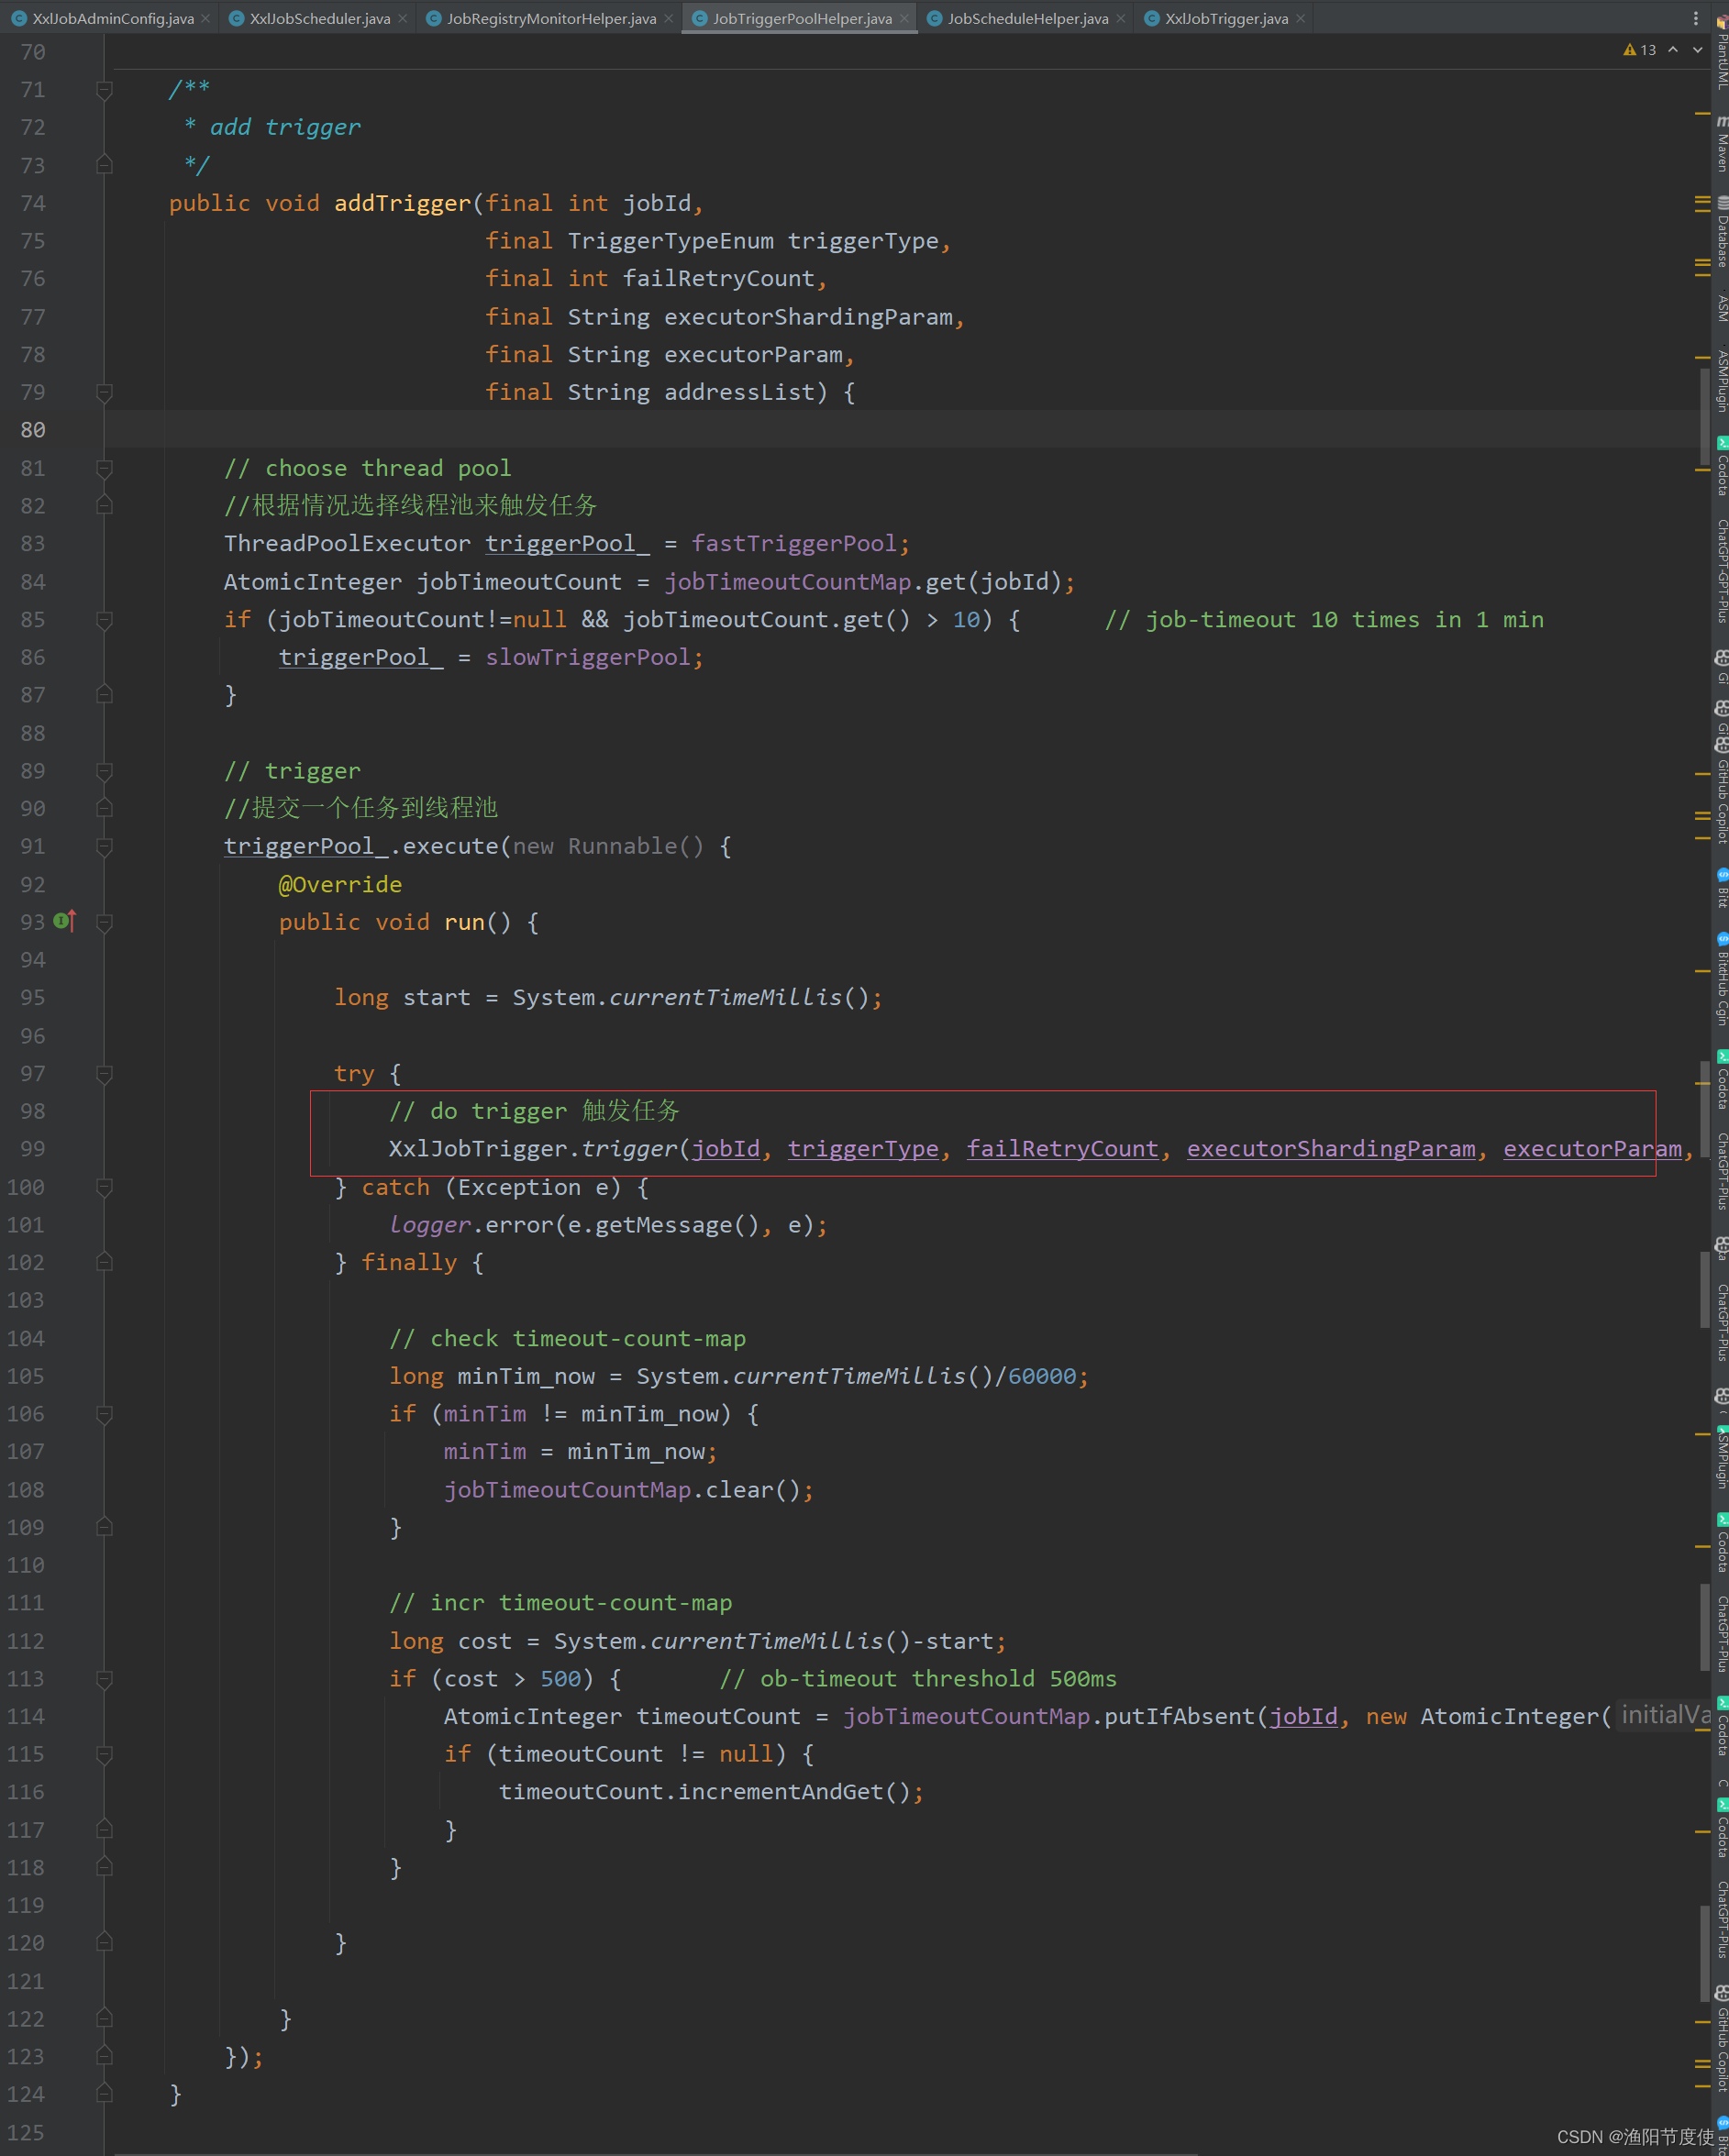The width and height of the screenshot is (1729, 2156).
Task: Open the ASM tool window
Action: (x=1721, y=307)
